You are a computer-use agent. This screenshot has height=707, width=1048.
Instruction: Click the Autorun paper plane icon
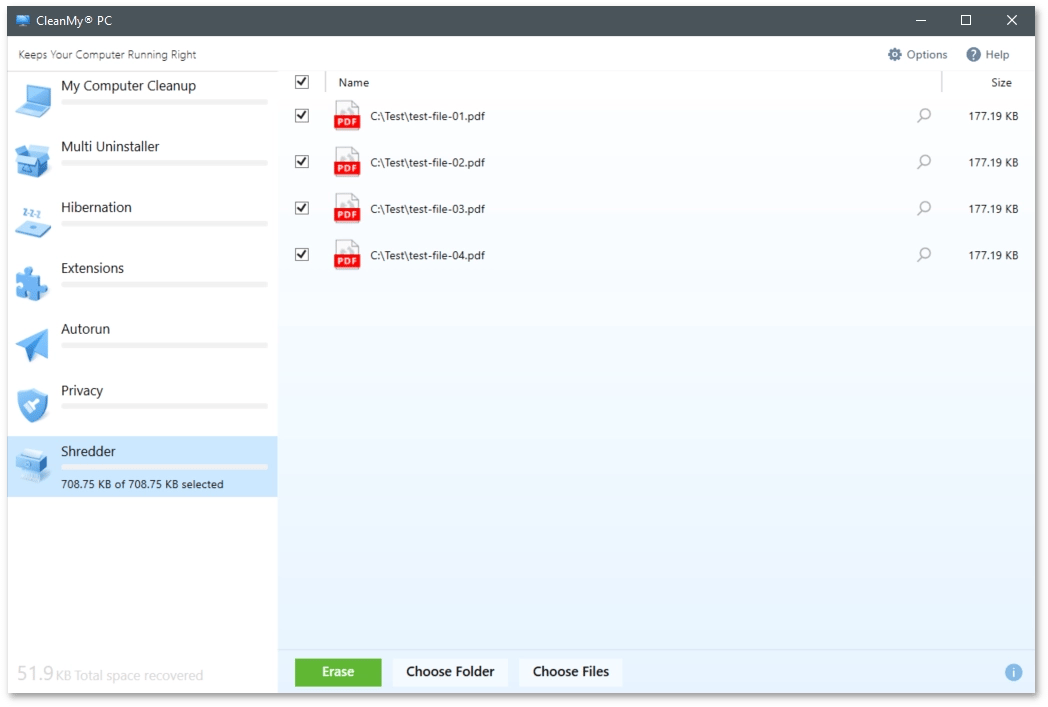click(32, 344)
